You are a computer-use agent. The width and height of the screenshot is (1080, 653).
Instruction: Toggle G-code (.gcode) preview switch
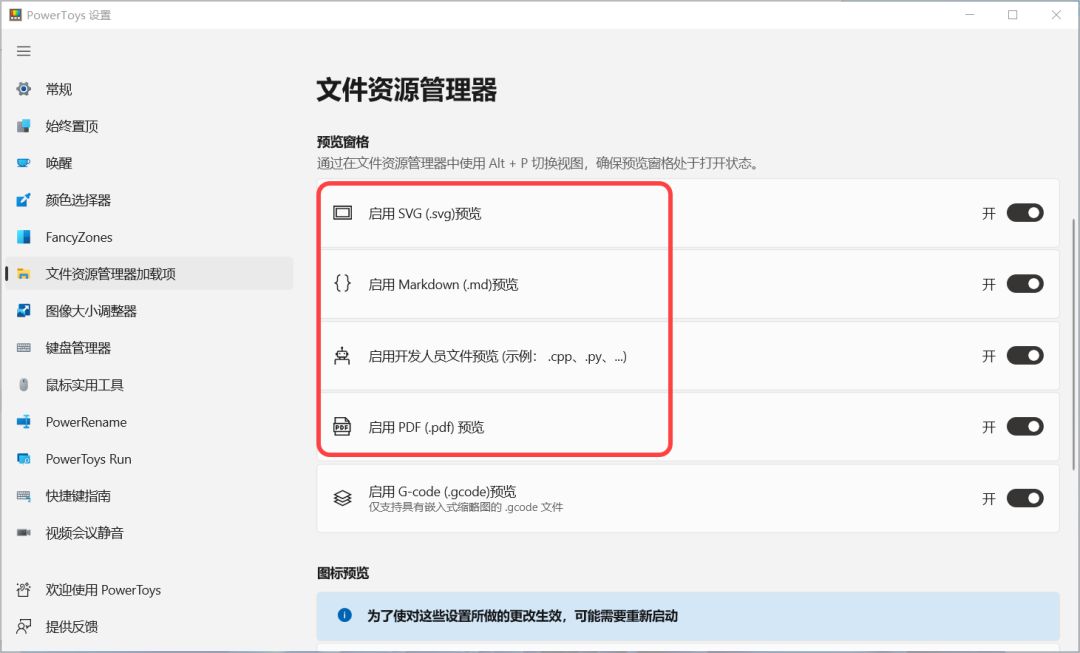(1025, 498)
